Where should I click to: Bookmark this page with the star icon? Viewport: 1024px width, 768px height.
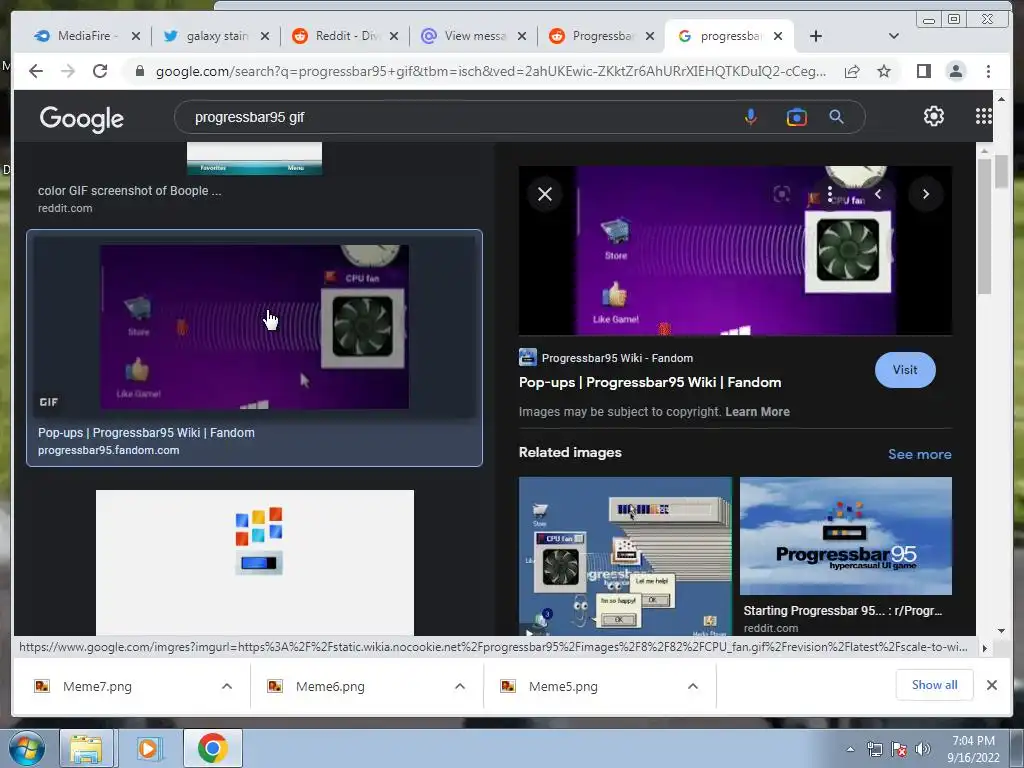coord(884,71)
